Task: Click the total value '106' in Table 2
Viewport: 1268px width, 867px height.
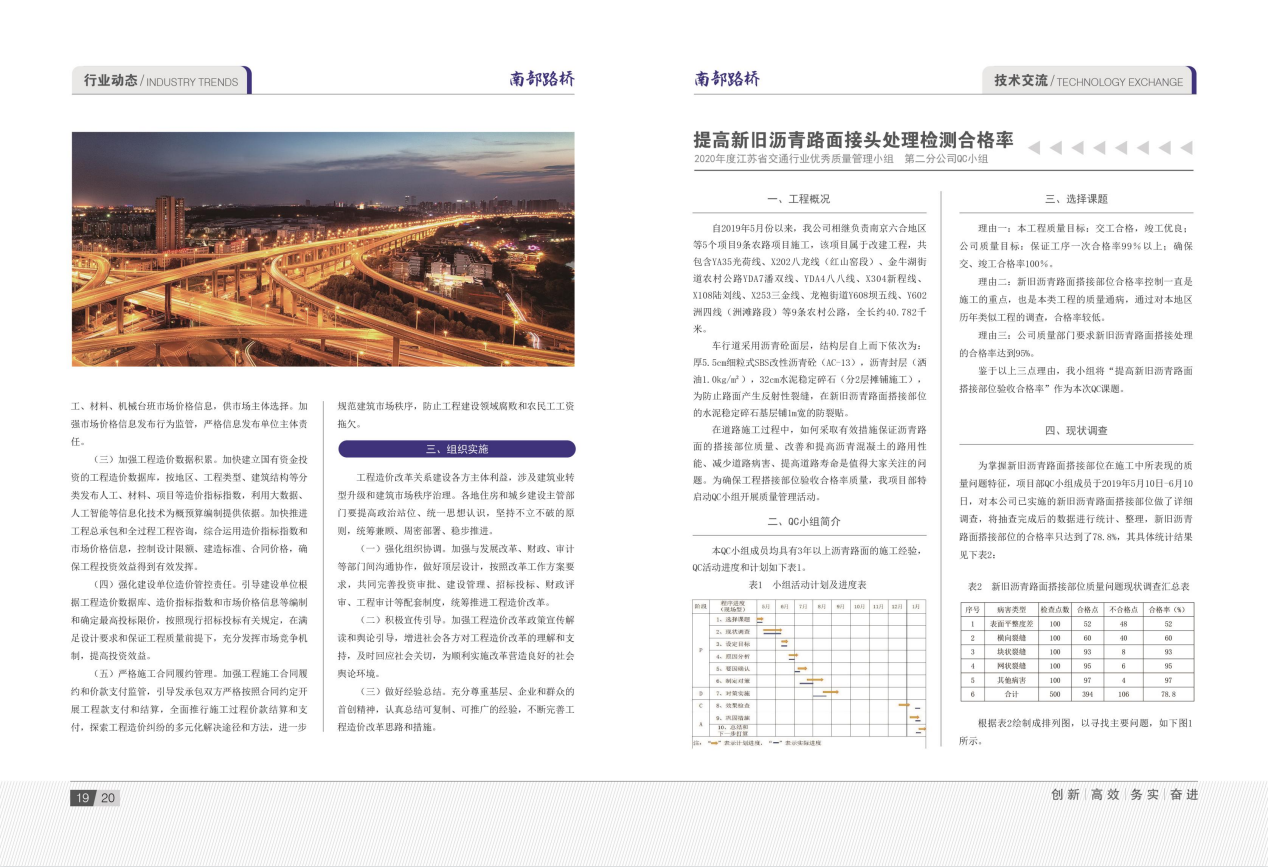Action: [1124, 693]
